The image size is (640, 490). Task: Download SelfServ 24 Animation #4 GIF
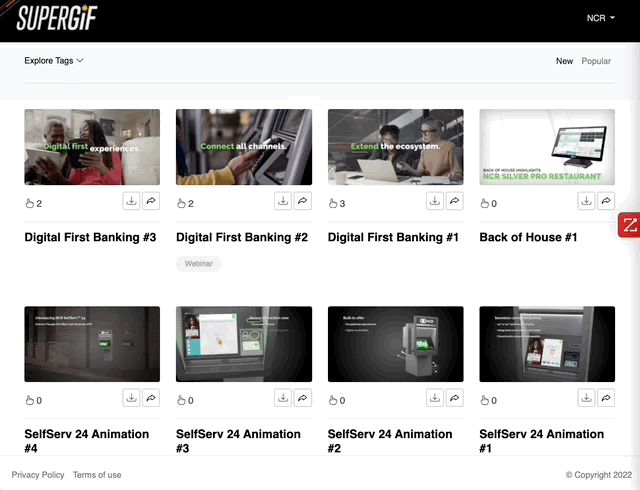click(131, 398)
